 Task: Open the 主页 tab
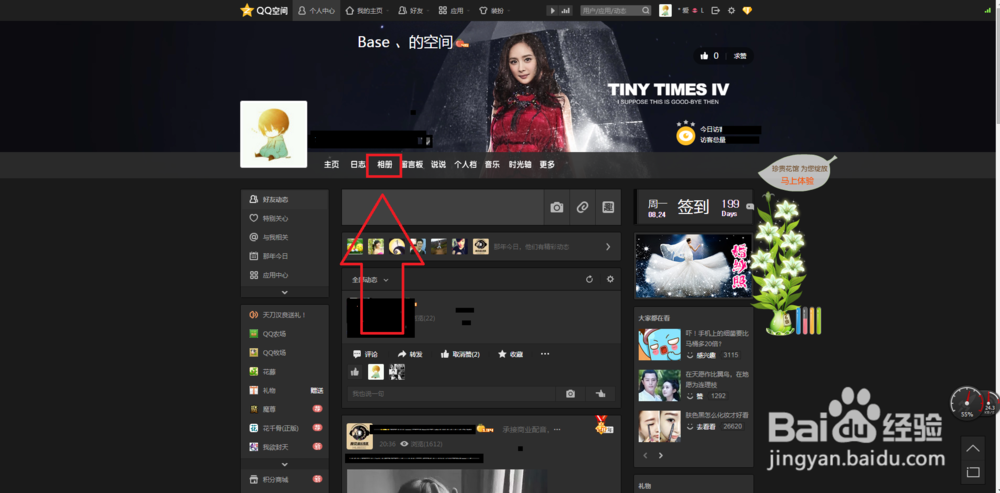point(332,165)
